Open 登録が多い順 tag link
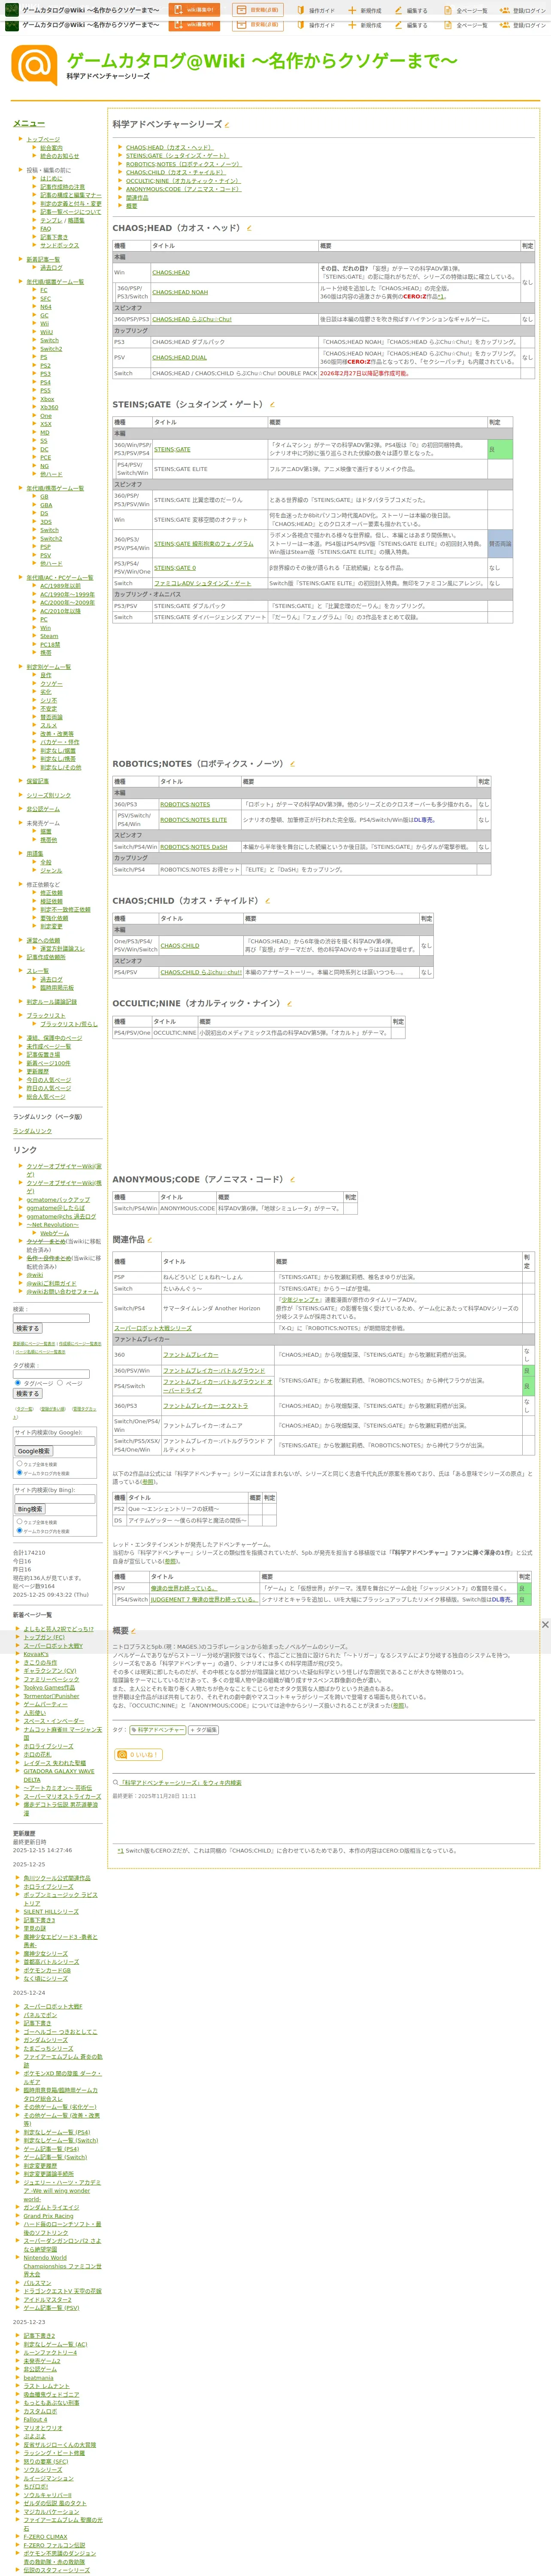 (x=53, y=1409)
